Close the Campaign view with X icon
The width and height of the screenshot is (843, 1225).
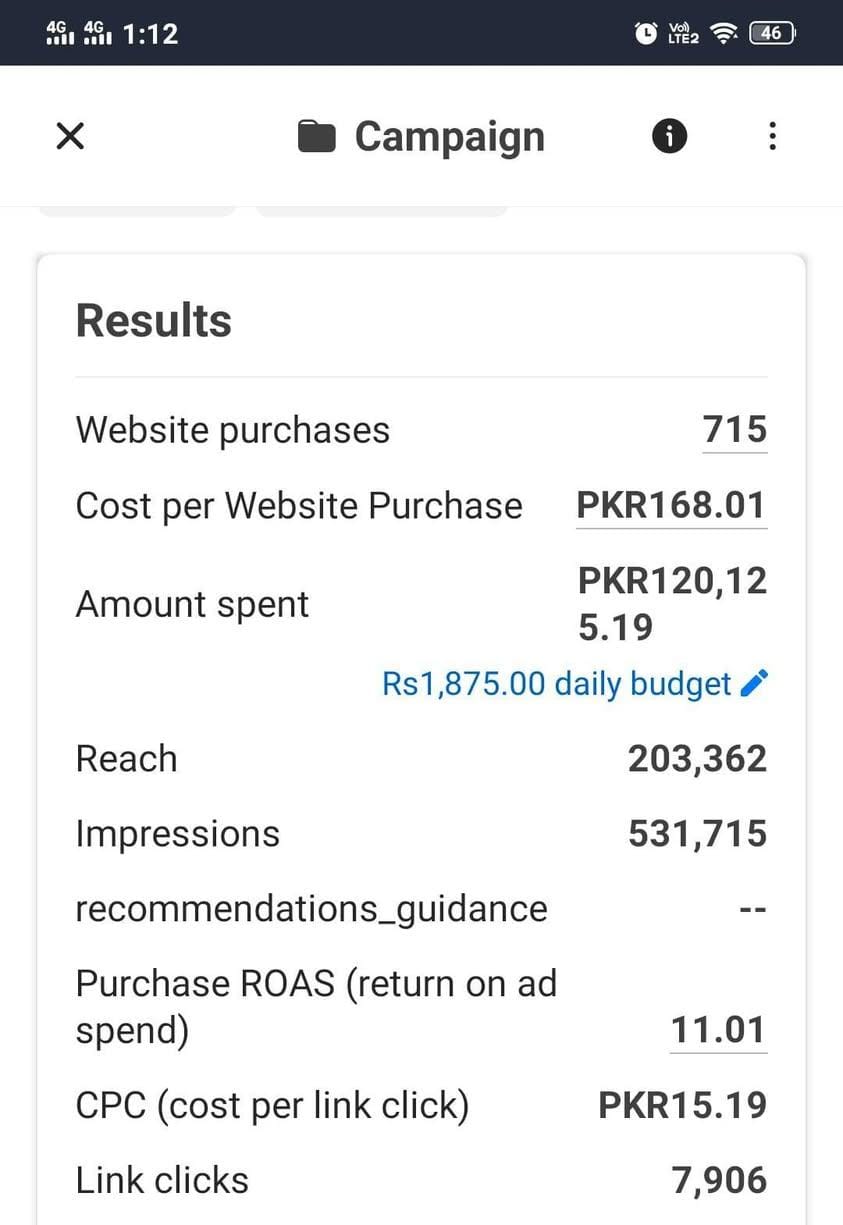70,136
